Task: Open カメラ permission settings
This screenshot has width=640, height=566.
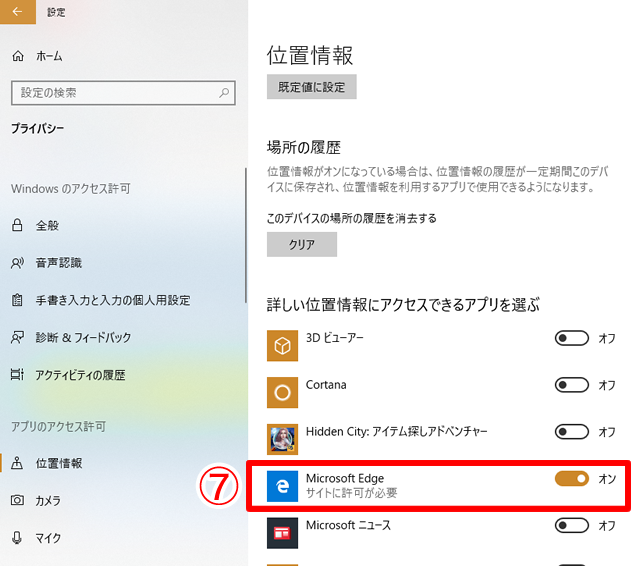Action: [48, 501]
